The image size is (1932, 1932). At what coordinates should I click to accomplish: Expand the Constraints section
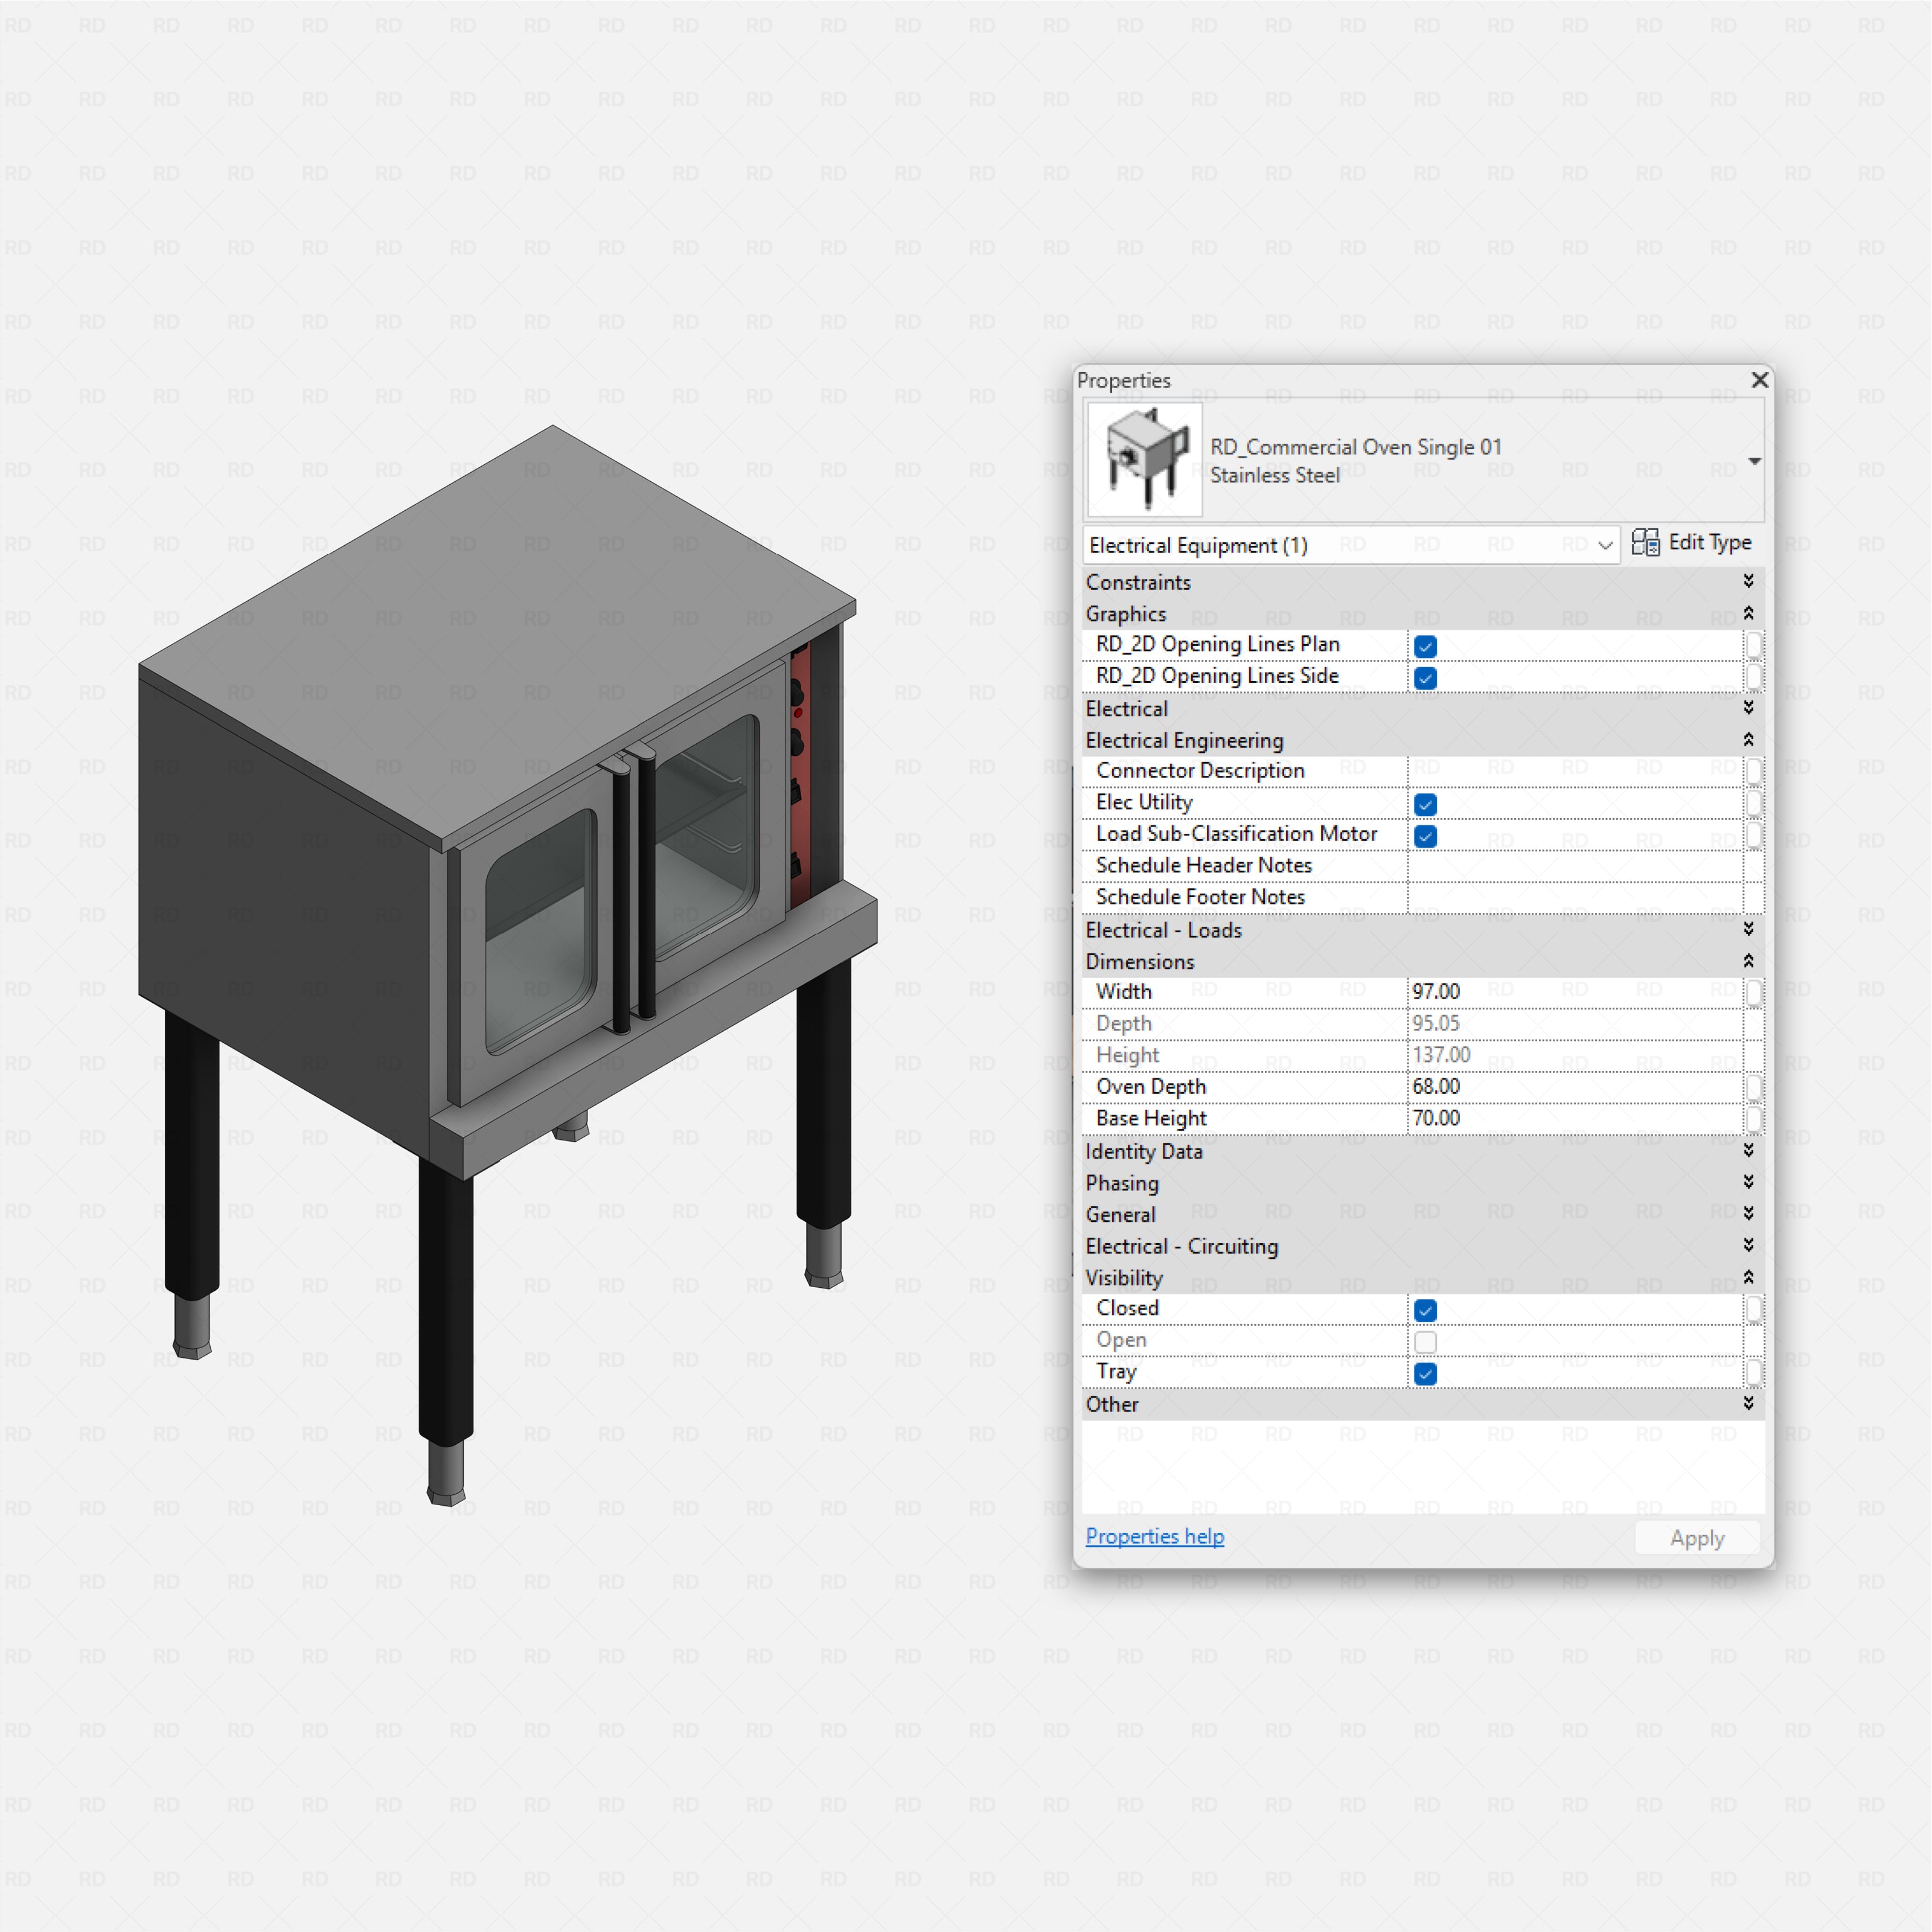(1748, 581)
